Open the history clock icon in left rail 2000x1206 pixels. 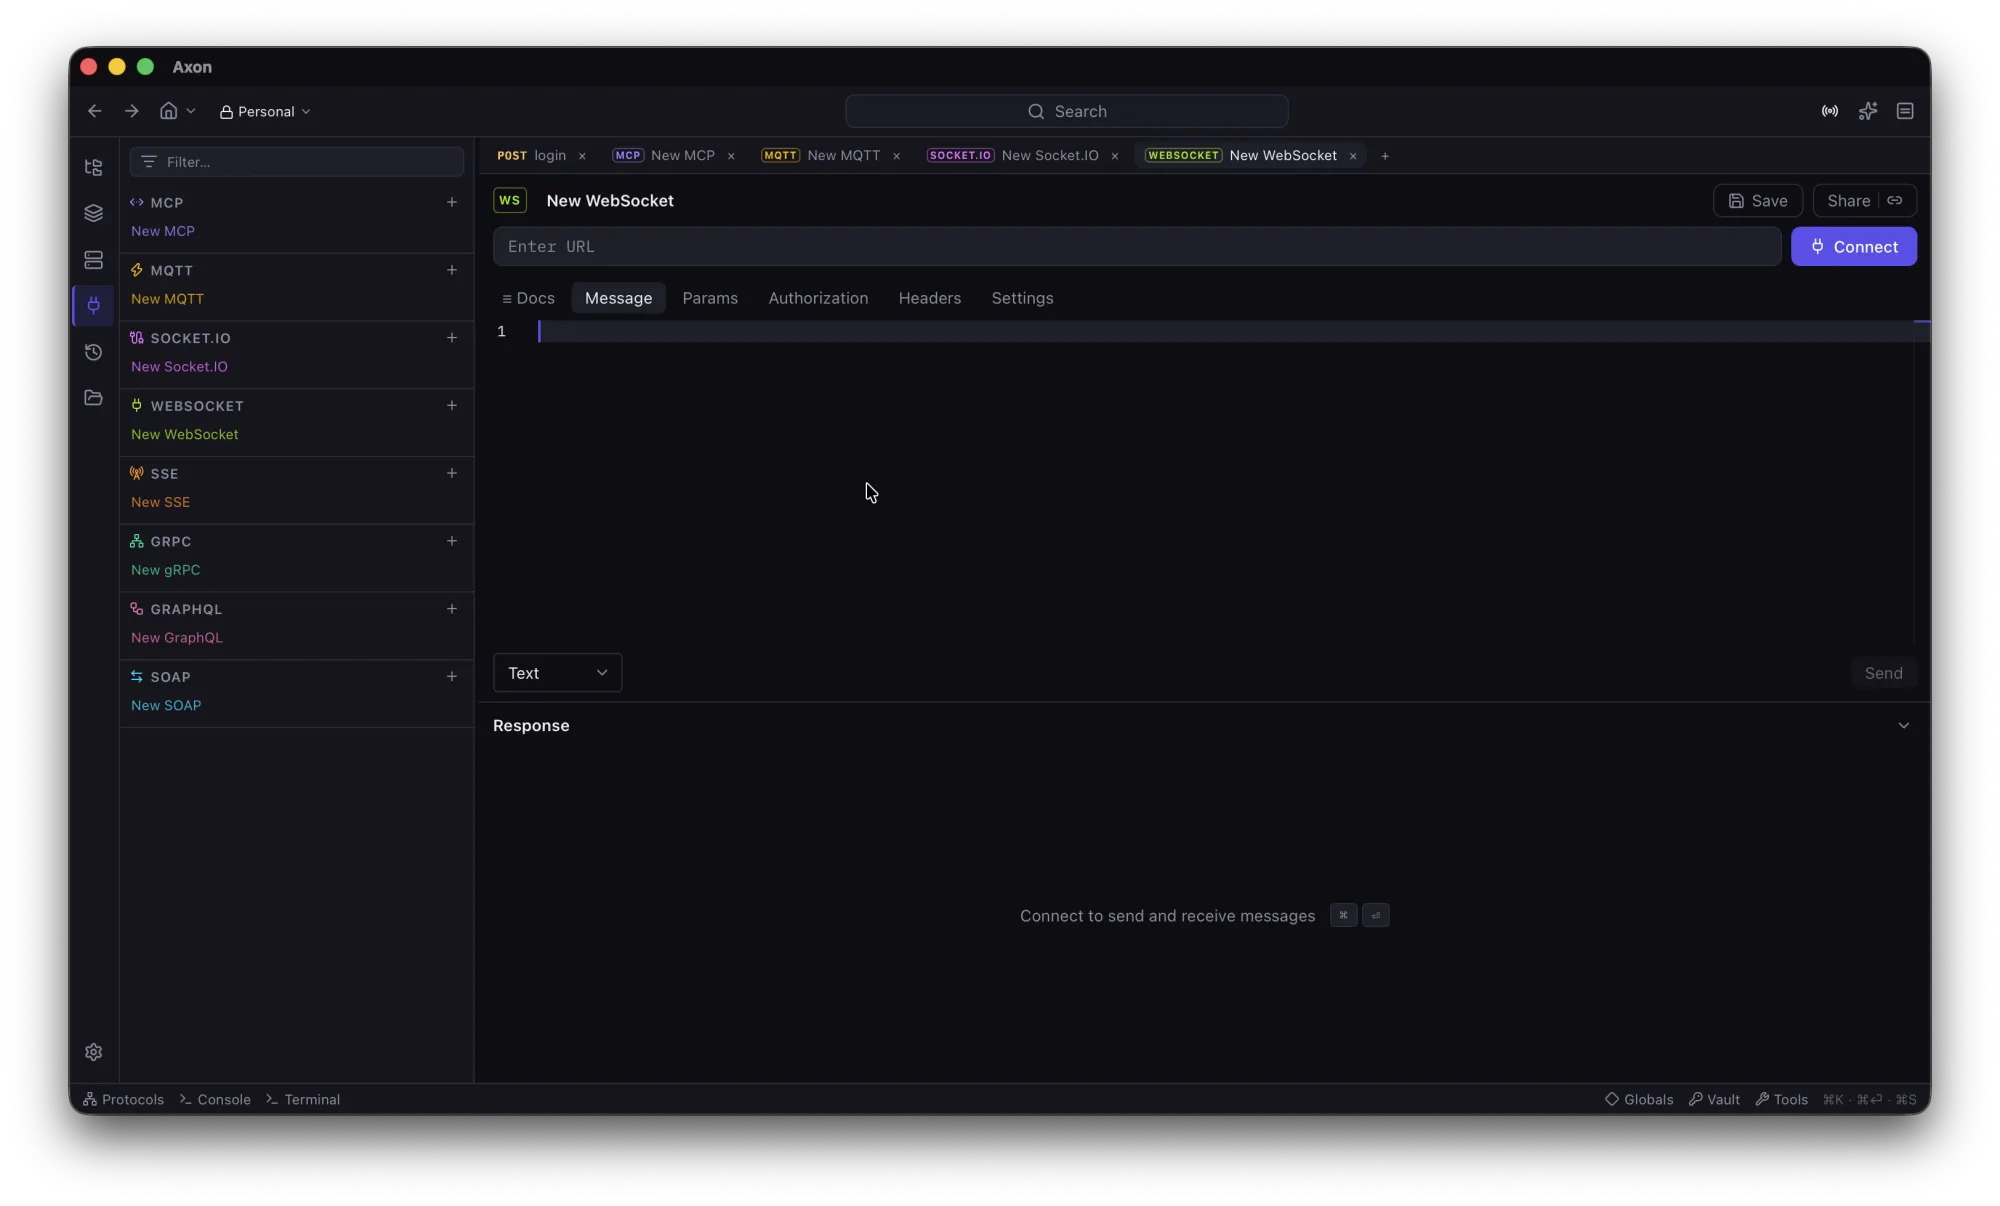click(x=94, y=352)
